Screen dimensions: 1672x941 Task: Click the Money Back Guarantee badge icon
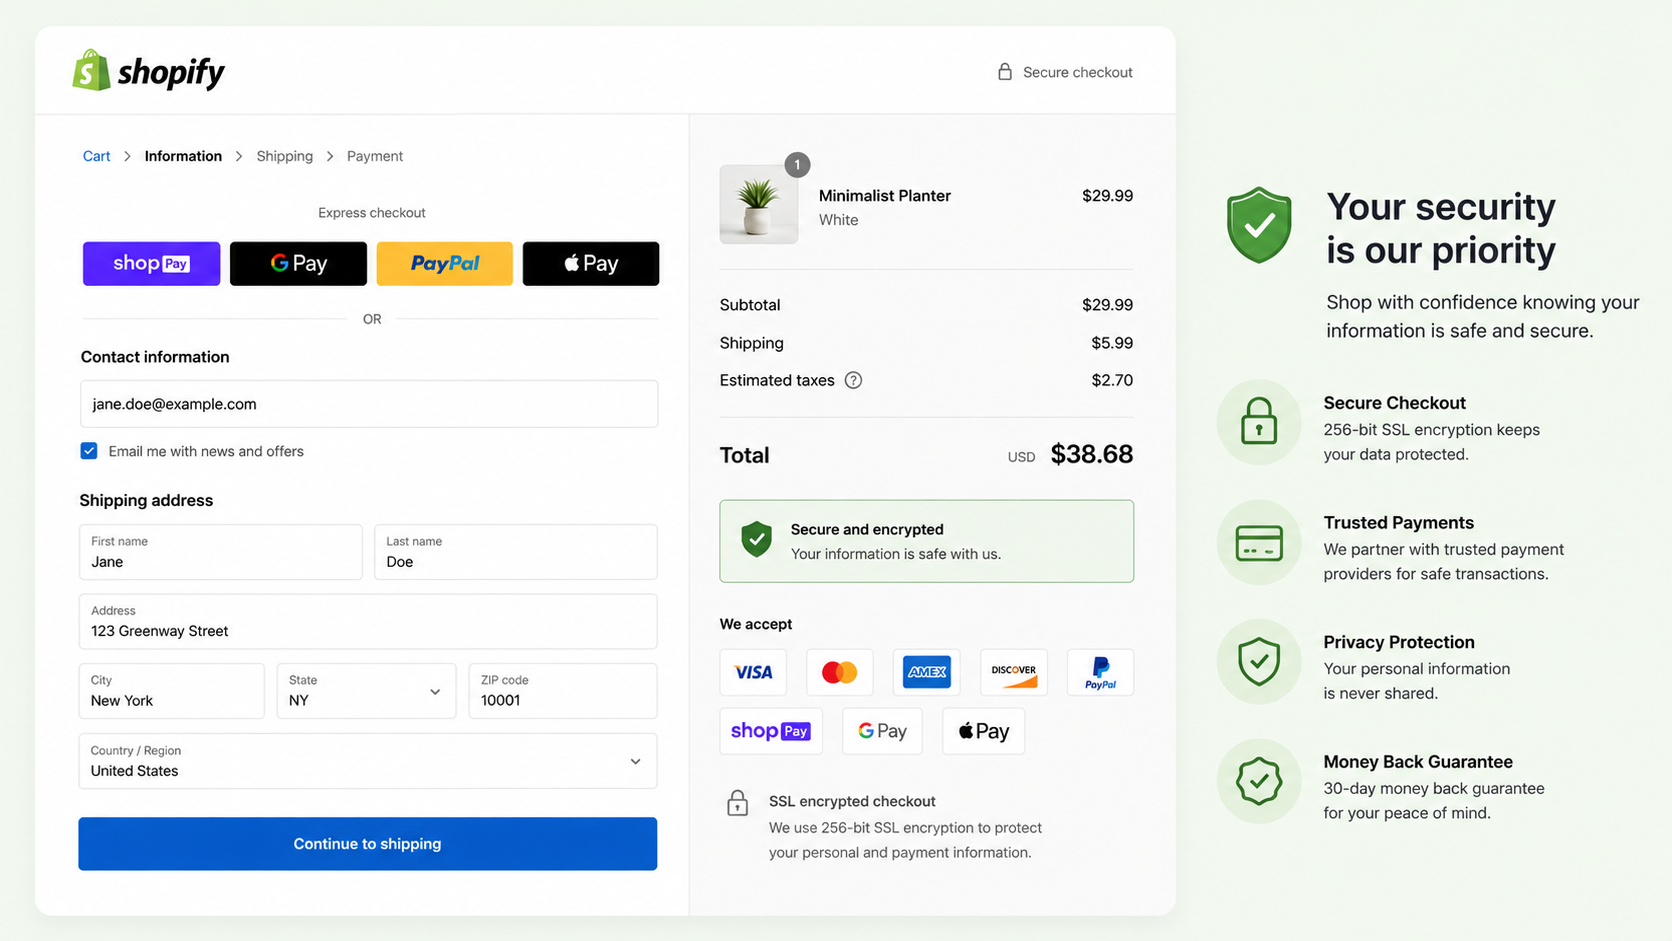[1259, 781]
